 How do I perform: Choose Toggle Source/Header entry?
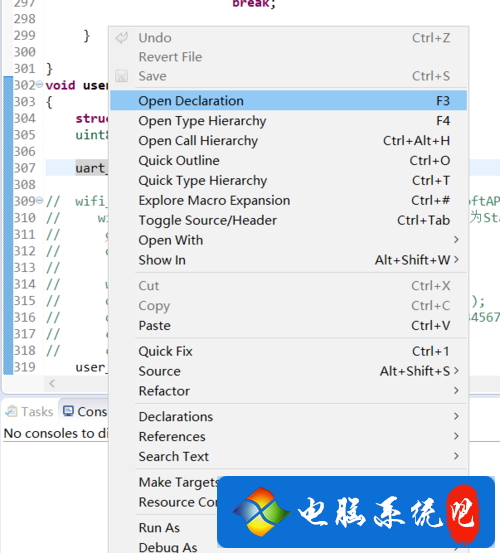click(x=288, y=220)
